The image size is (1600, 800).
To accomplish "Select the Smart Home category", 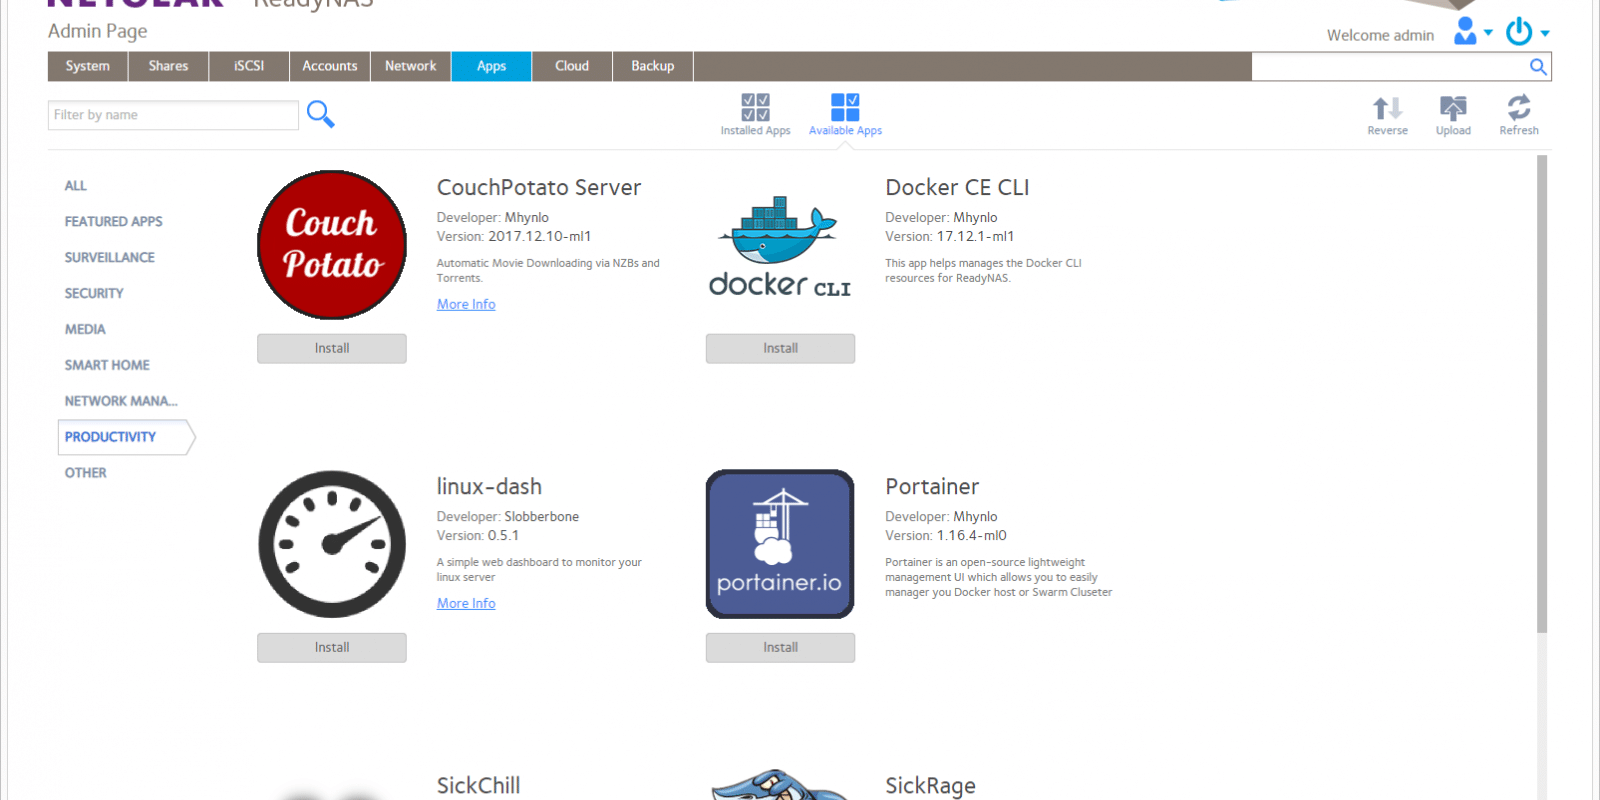I will [107, 366].
